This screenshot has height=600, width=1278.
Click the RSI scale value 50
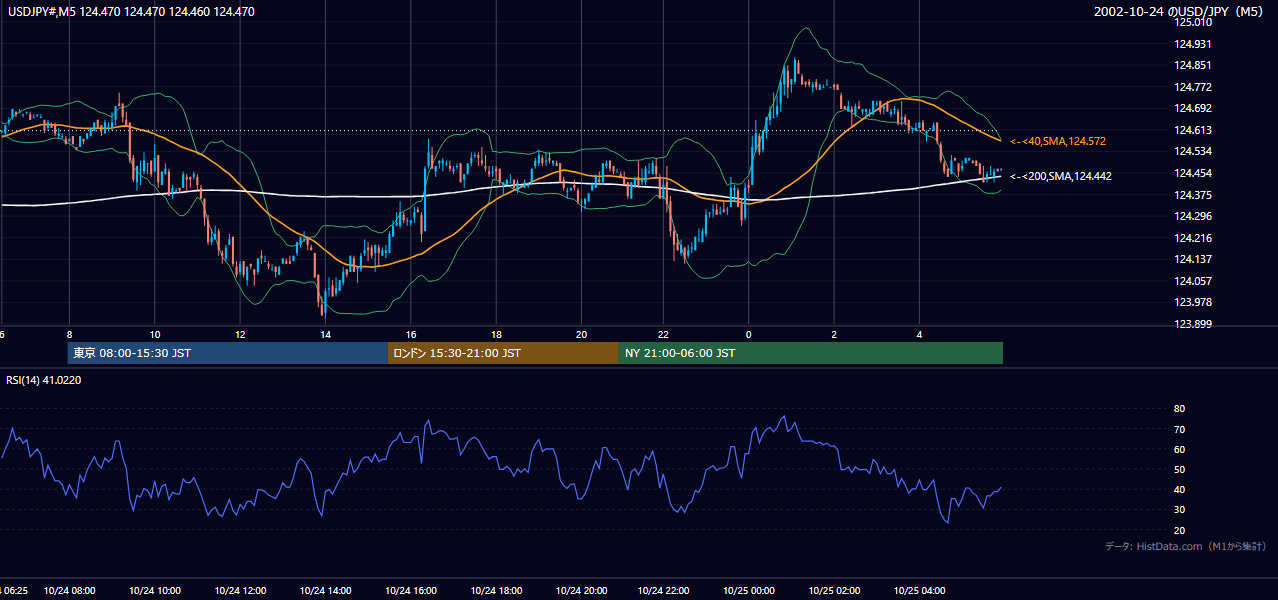click(x=1179, y=469)
